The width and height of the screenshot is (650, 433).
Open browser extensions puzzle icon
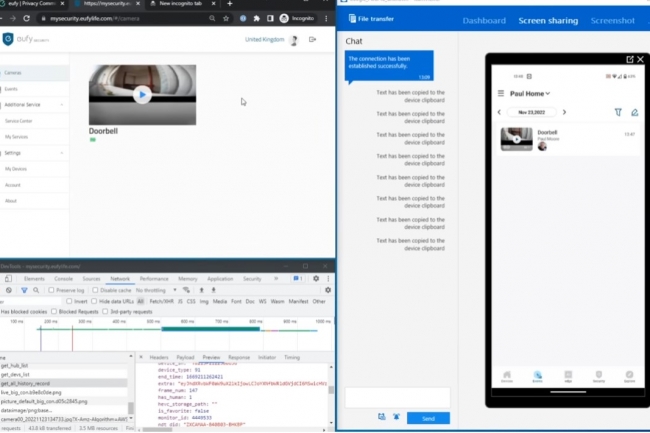coord(257,18)
